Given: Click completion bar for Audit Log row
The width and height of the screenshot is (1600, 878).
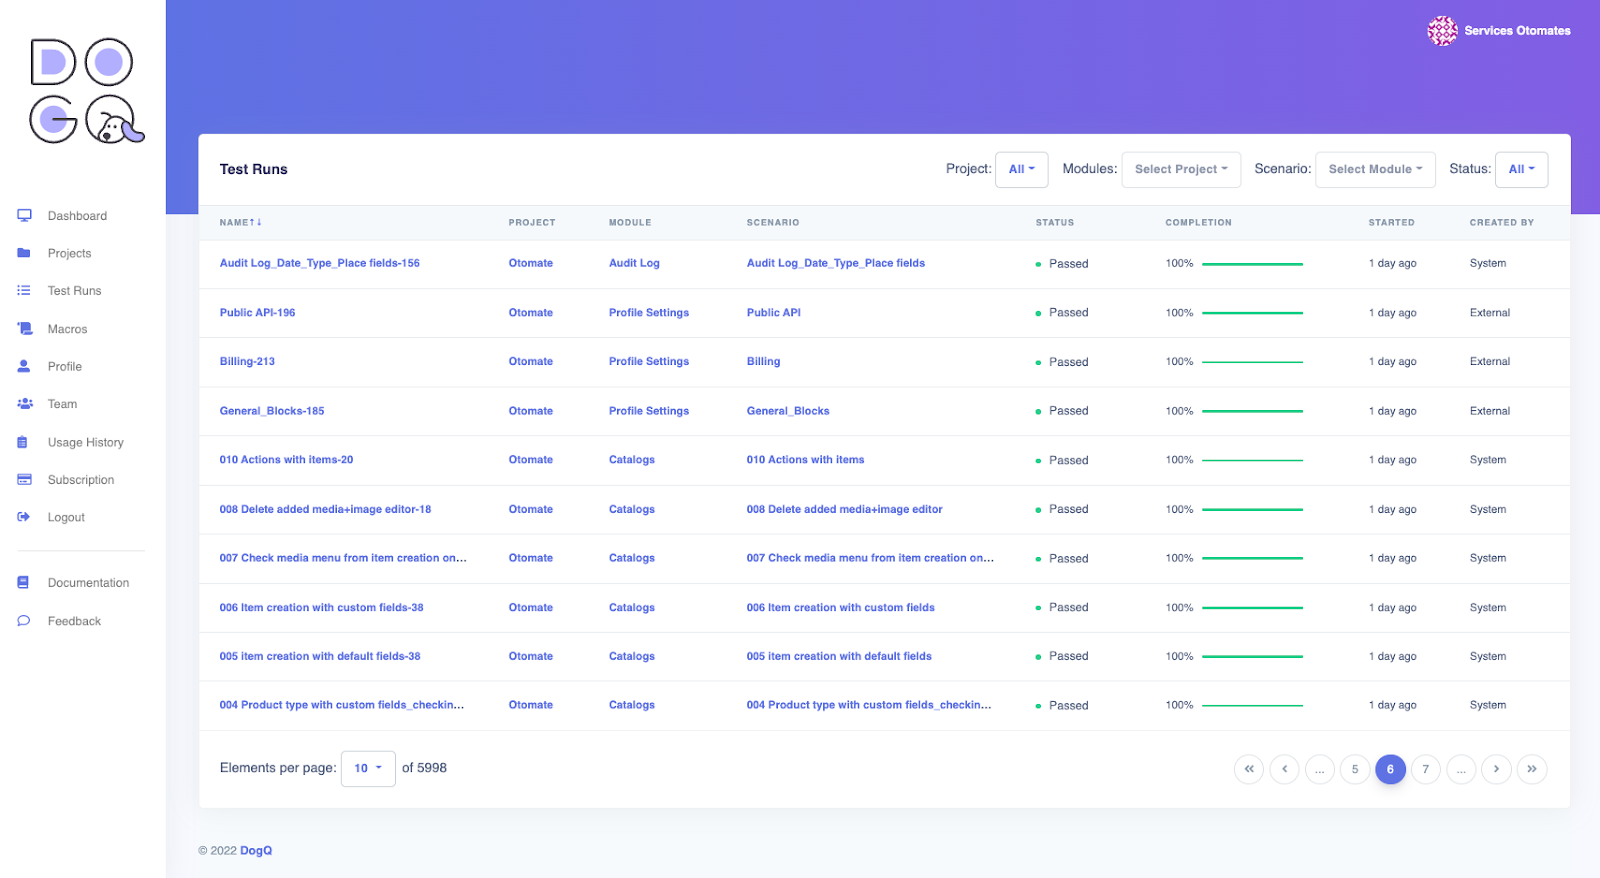Looking at the screenshot, I should 1252,264.
